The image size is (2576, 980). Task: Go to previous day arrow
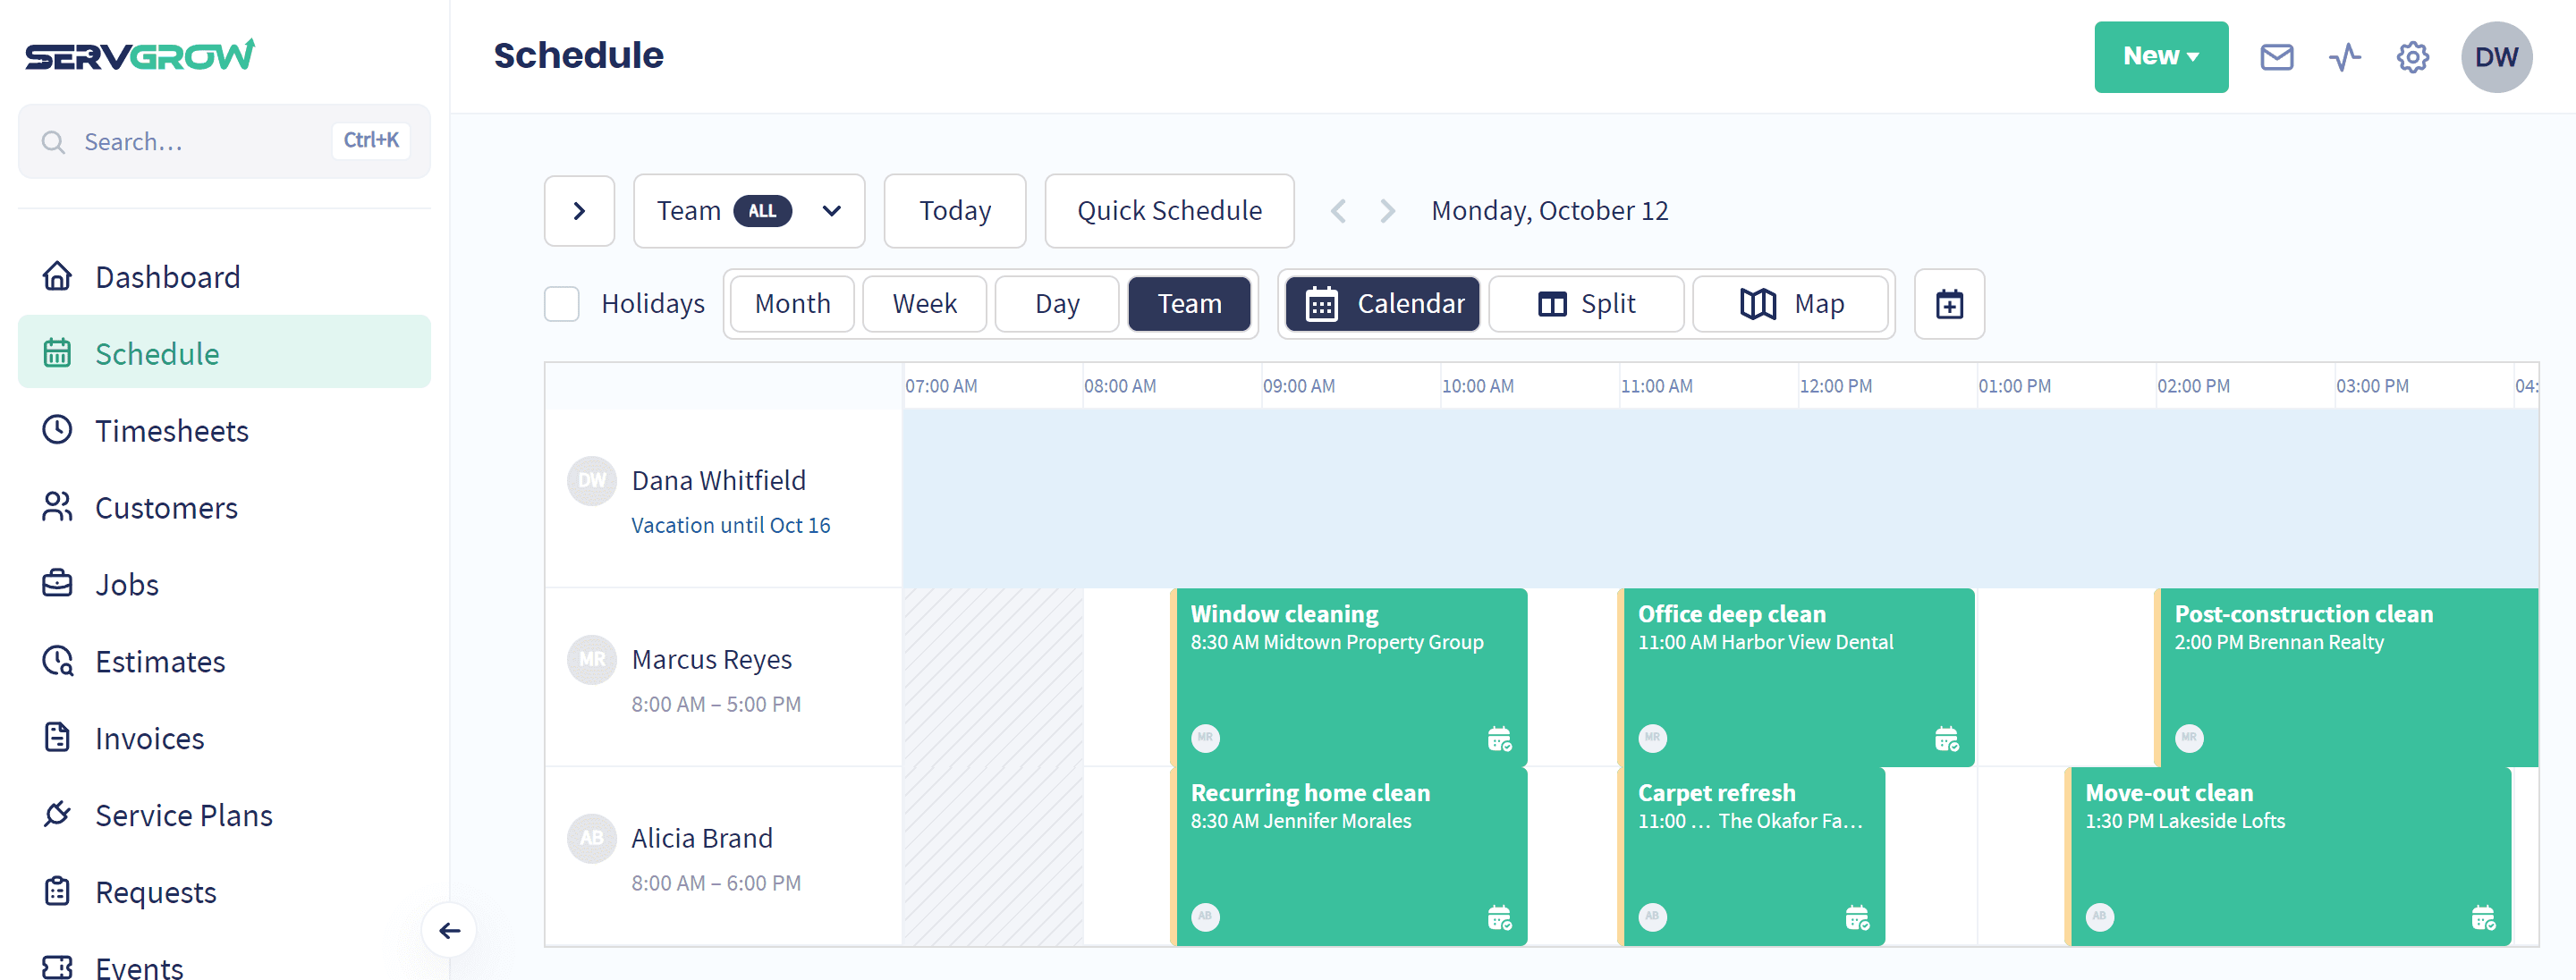click(1338, 211)
